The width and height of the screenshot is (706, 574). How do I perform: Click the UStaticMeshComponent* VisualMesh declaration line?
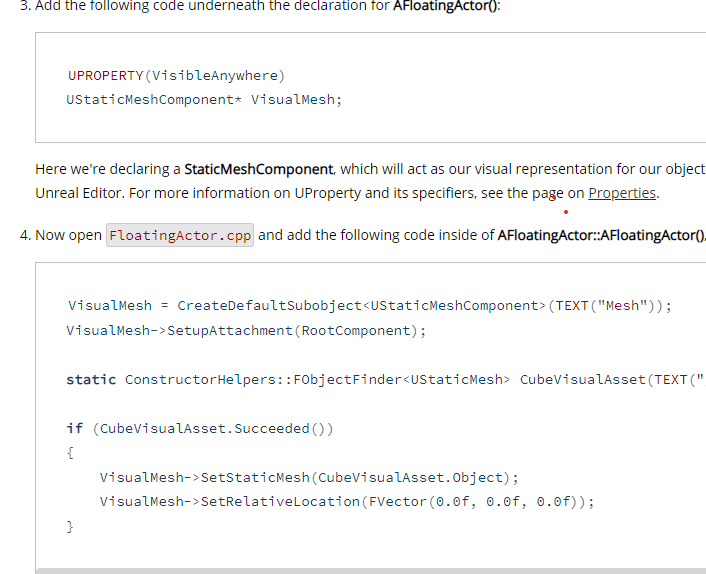pos(204,100)
